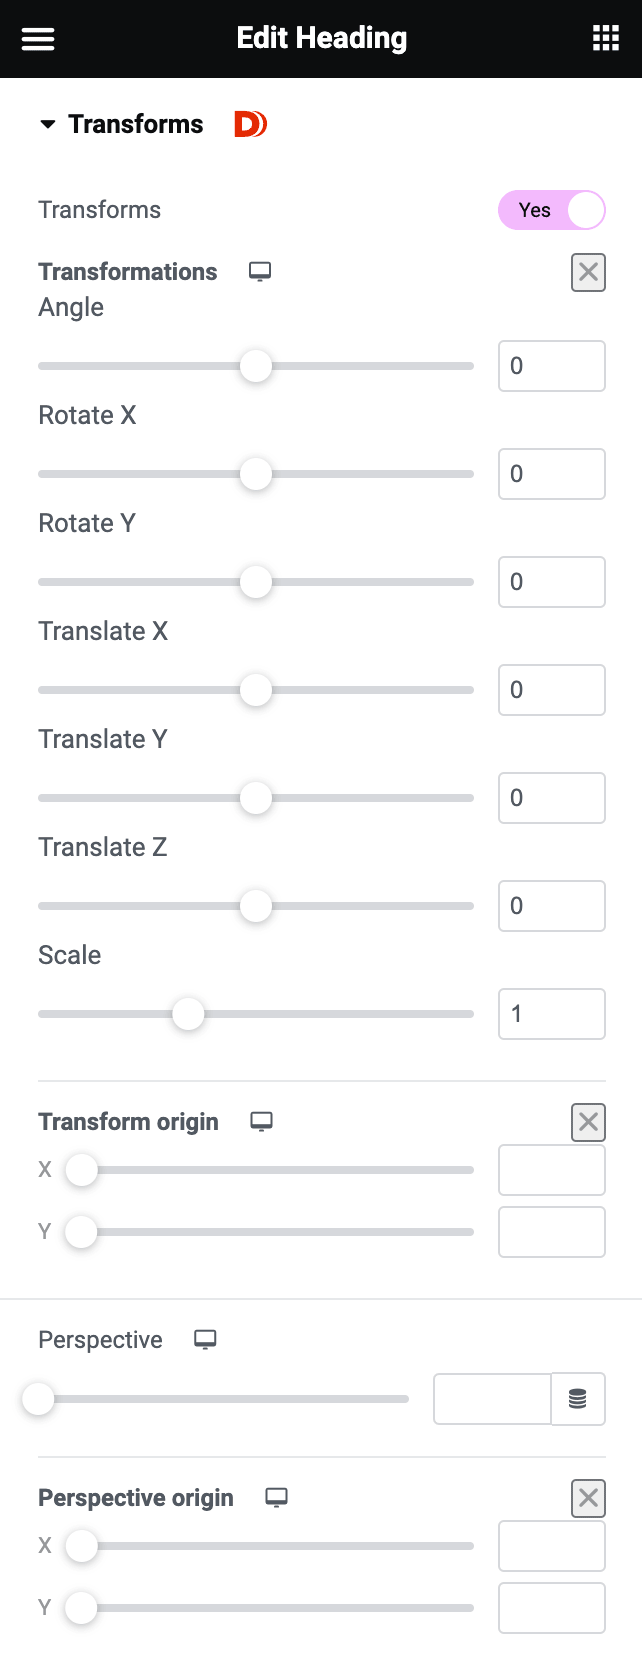Click responsive device icon next to Transformations
Screen dimensions: 642x1666
260,272
